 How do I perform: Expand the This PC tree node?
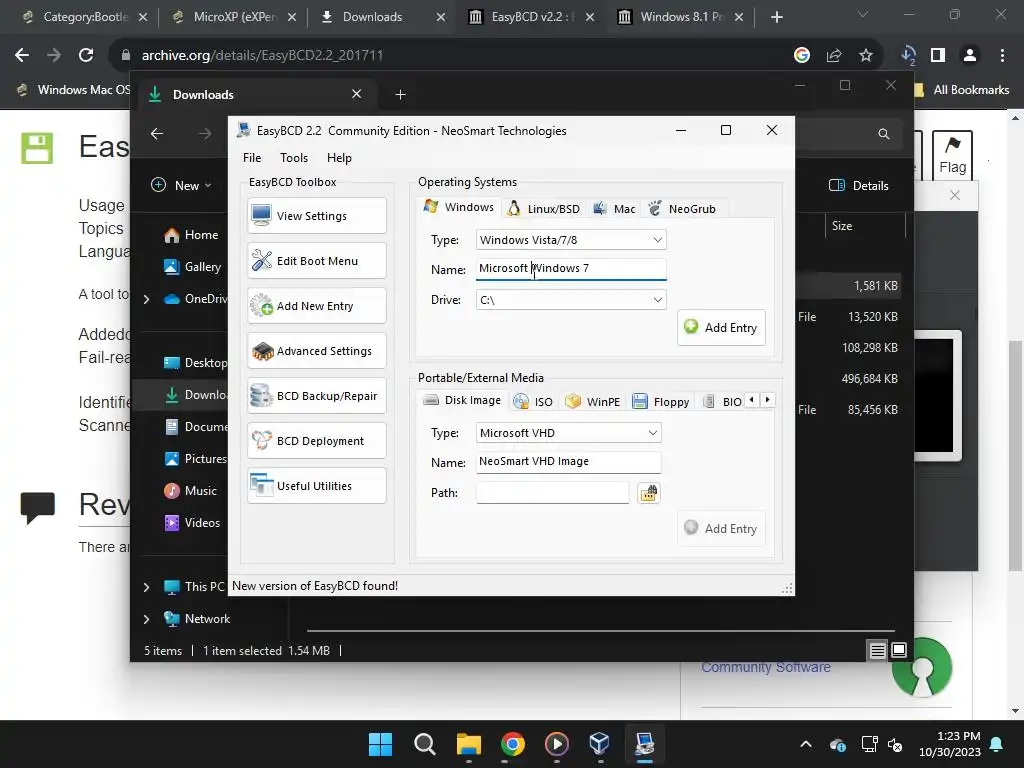[147, 587]
